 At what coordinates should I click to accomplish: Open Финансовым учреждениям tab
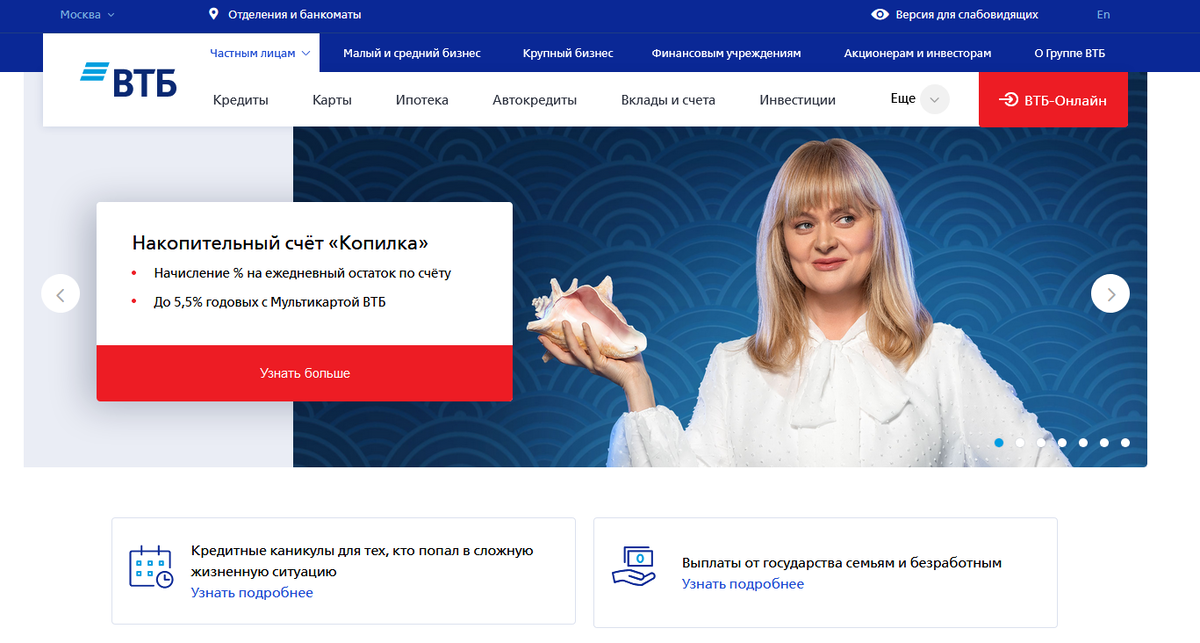[726, 53]
